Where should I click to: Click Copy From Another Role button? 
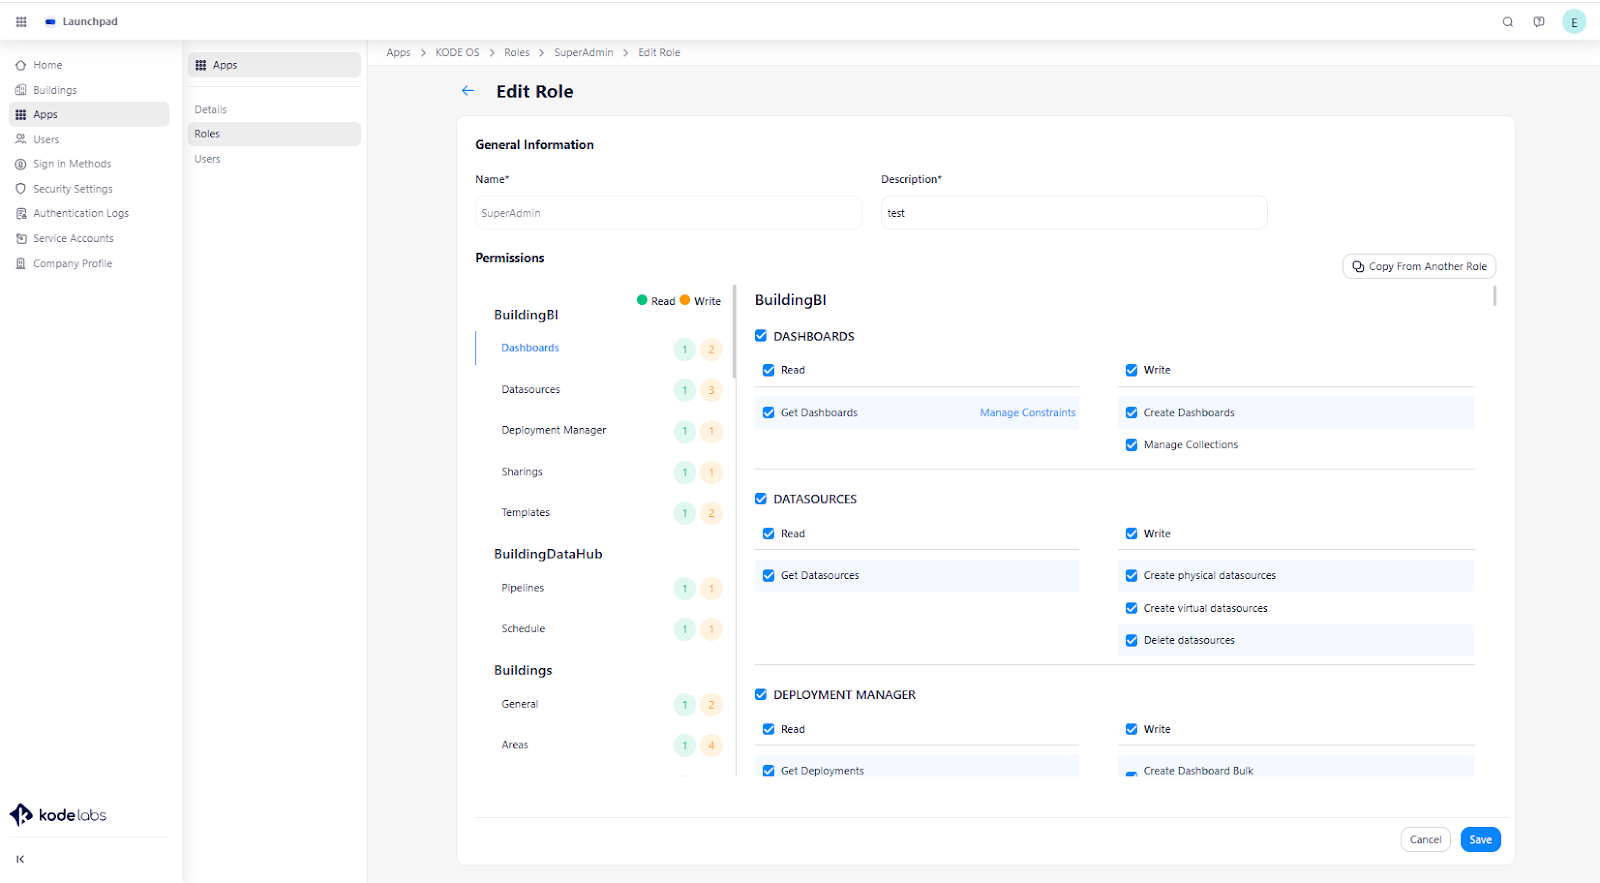[1419, 266]
